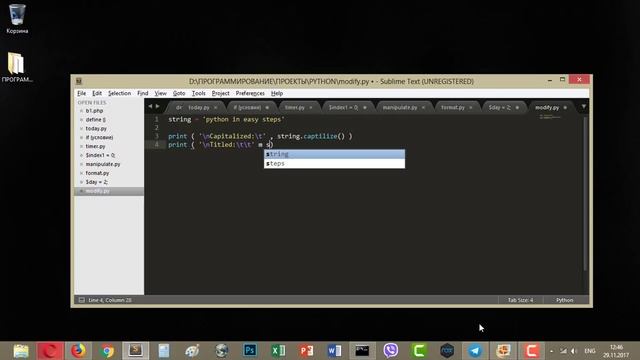Open File Explorer from taskbar

click(x=21, y=351)
